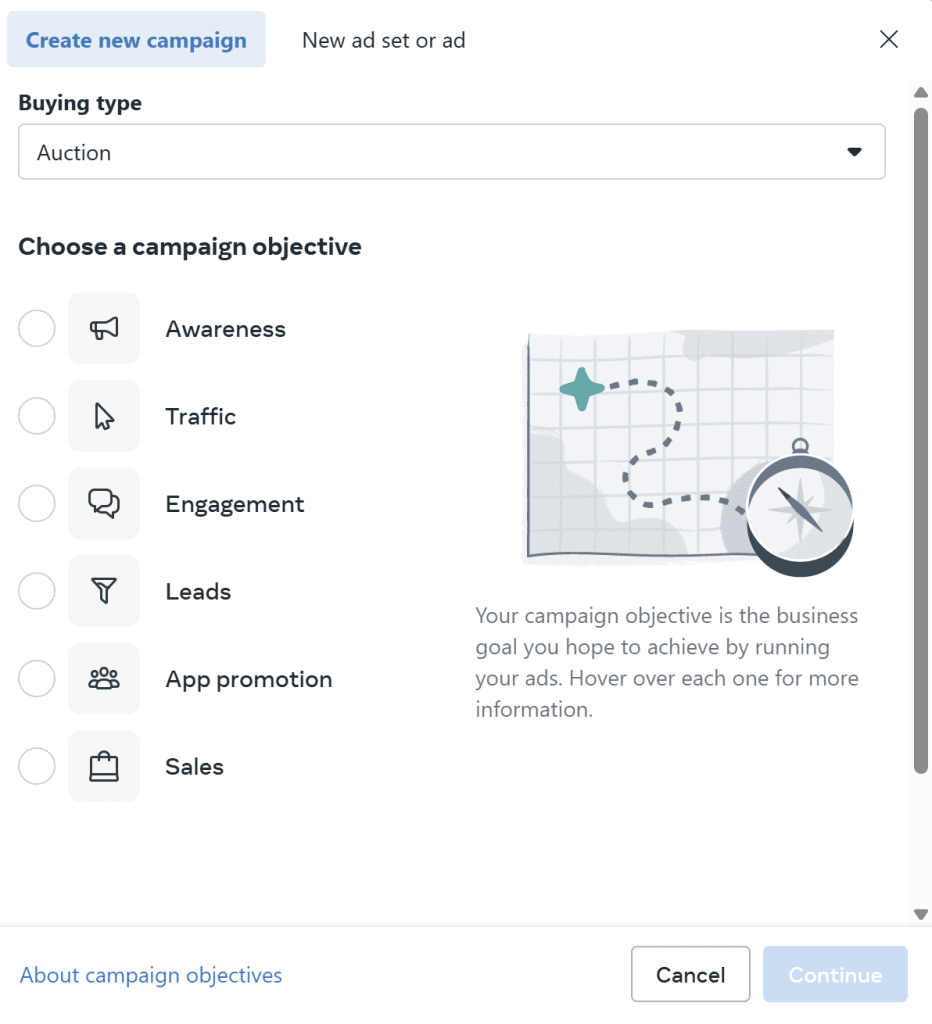Click the Awareness megaphone icon
Screen dimensions: 932x1024
(104, 329)
